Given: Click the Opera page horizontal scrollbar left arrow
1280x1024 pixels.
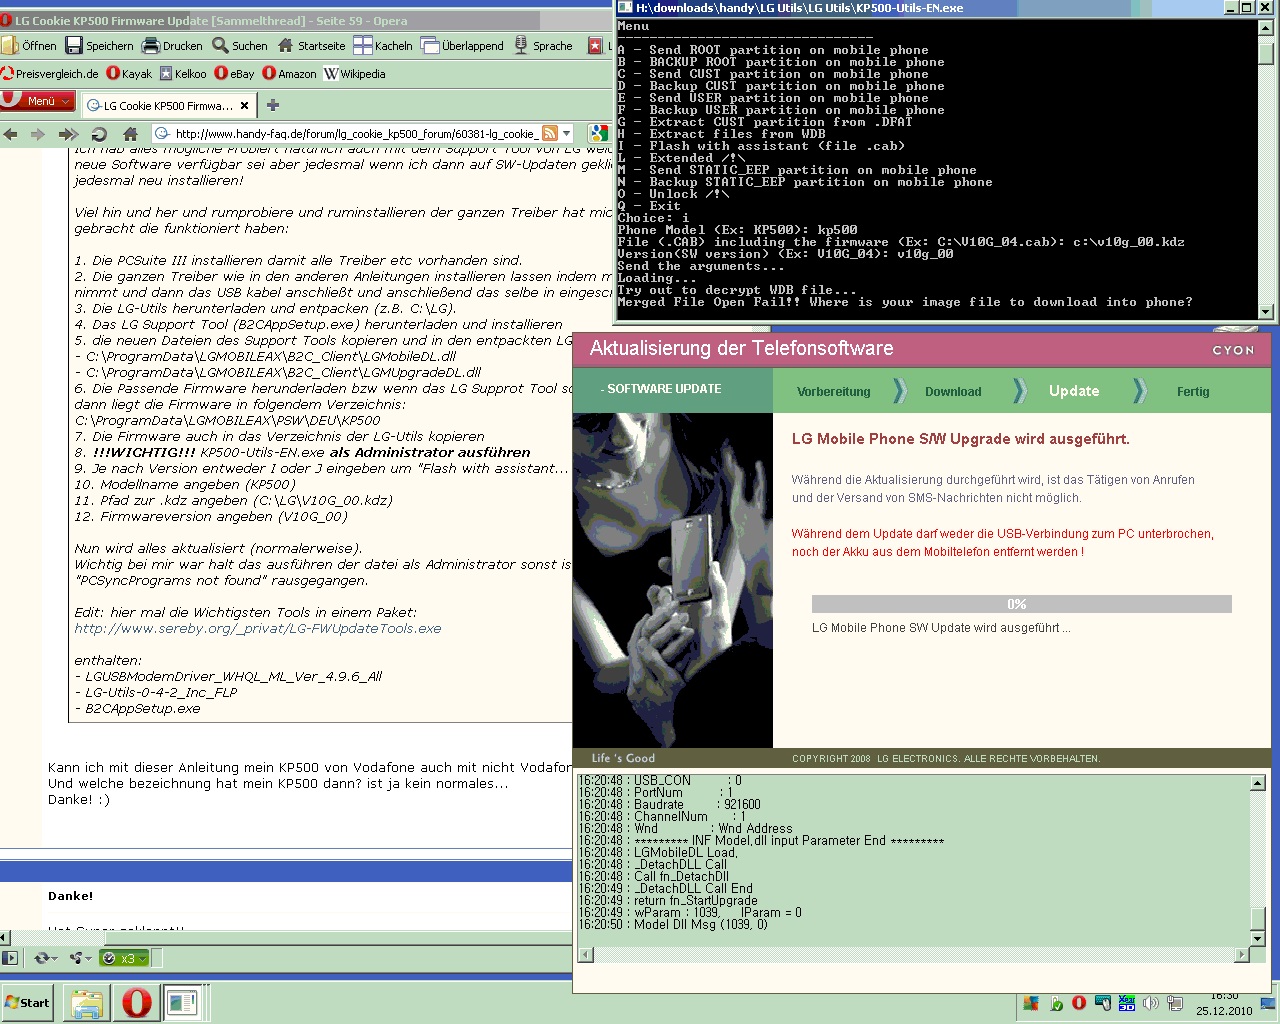Looking at the screenshot, I should pos(5,938).
